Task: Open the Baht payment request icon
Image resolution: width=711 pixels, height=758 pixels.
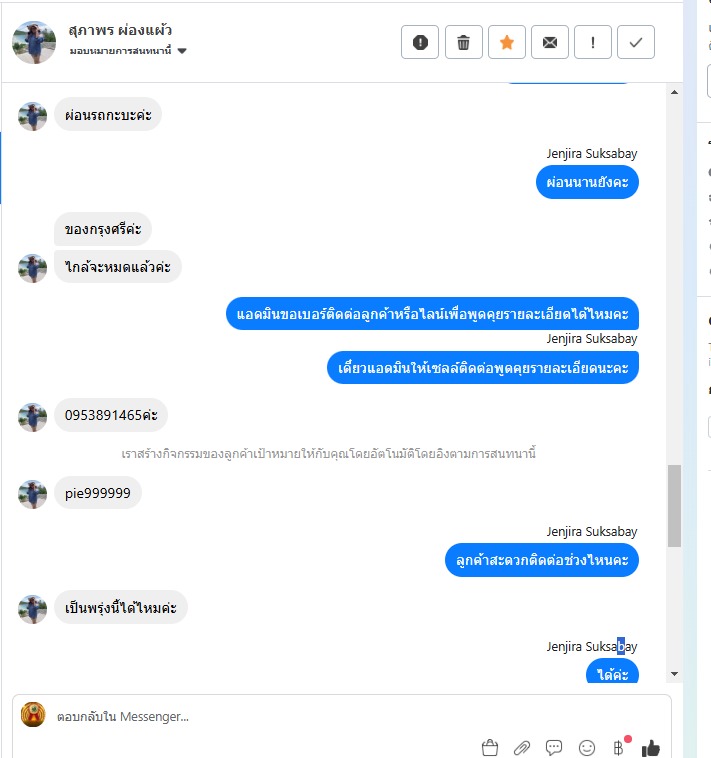Action: click(619, 747)
